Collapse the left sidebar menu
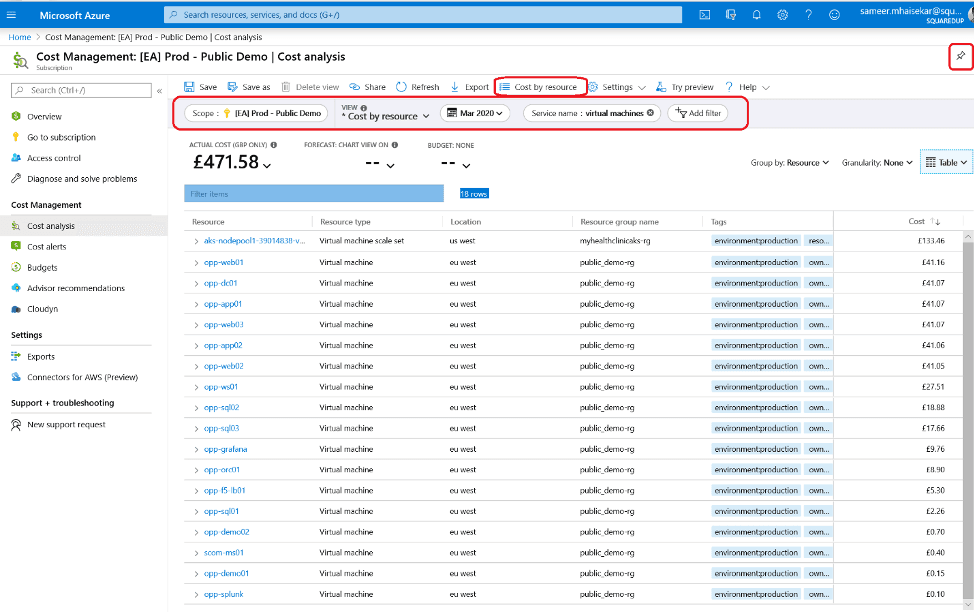The width and height of the screenshot is (974, 612). point(160,91)
